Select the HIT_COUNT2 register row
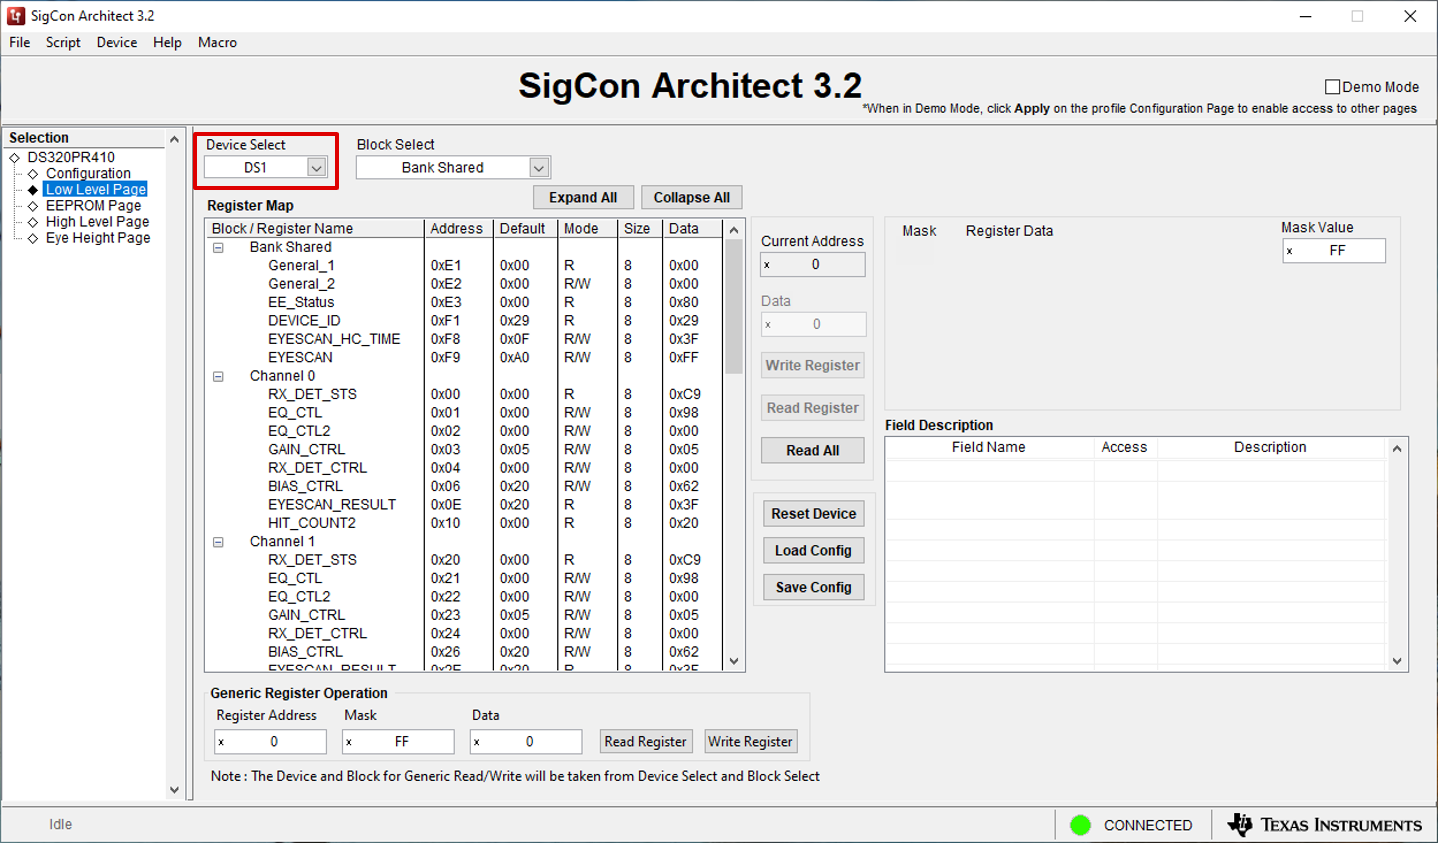Screen dimensions: 1438x843 466,523
